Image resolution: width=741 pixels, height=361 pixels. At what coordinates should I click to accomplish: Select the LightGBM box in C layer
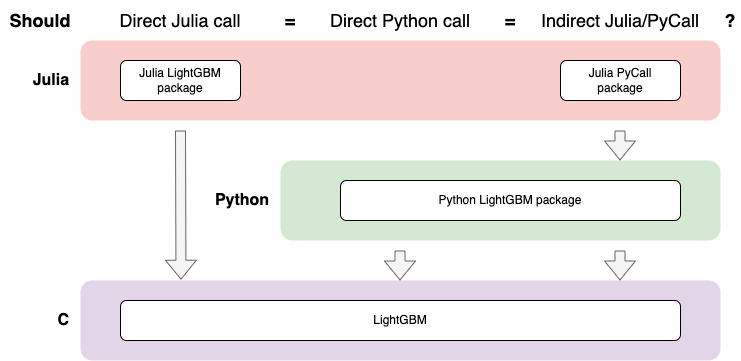(400, 320)
